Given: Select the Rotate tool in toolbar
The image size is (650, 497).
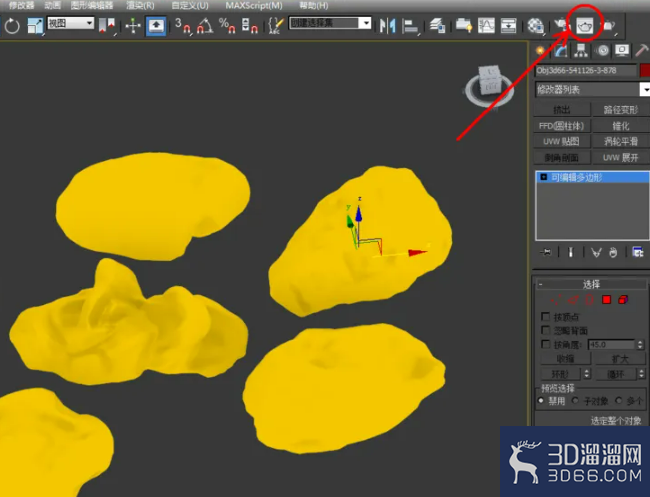Looking at the screenshot, I should click(12, 26).
